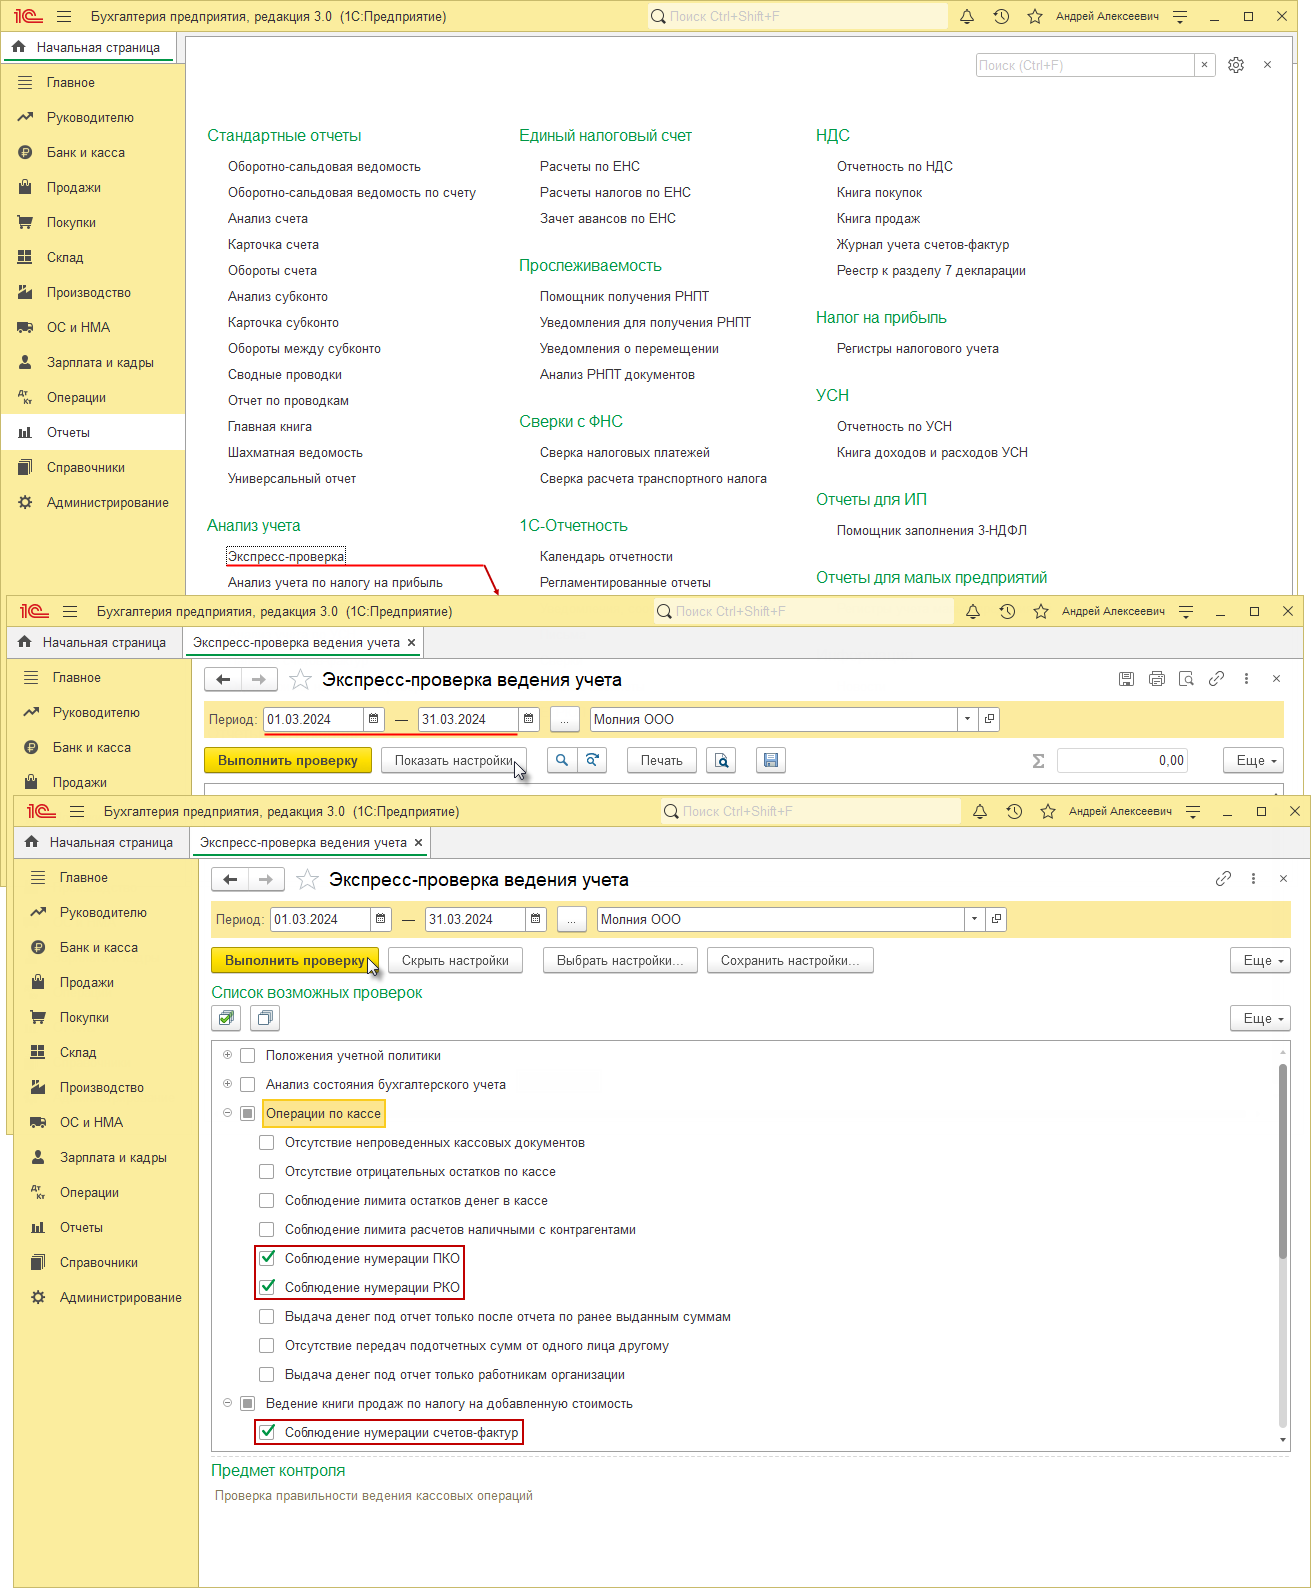Open Шахматная ведомость report link
The image size is (1313, 1590).
(x=295, y=452)
